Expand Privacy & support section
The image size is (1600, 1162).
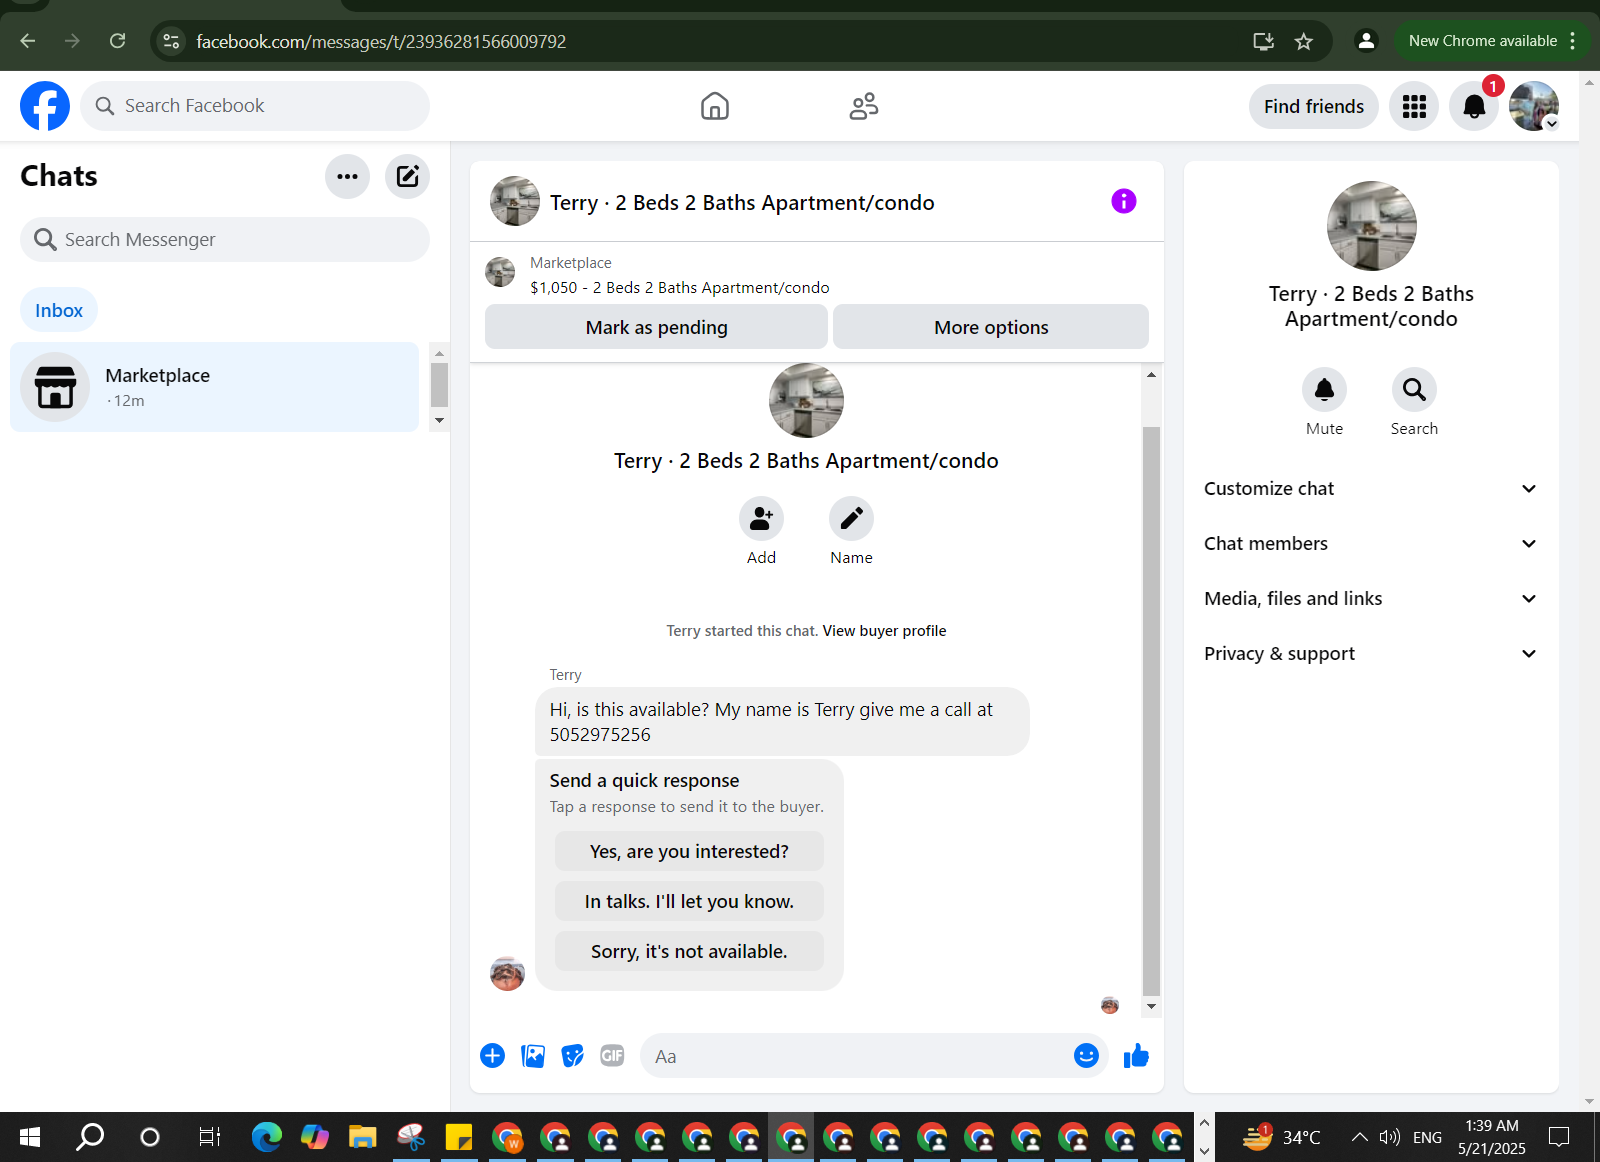coord(1370,653)
